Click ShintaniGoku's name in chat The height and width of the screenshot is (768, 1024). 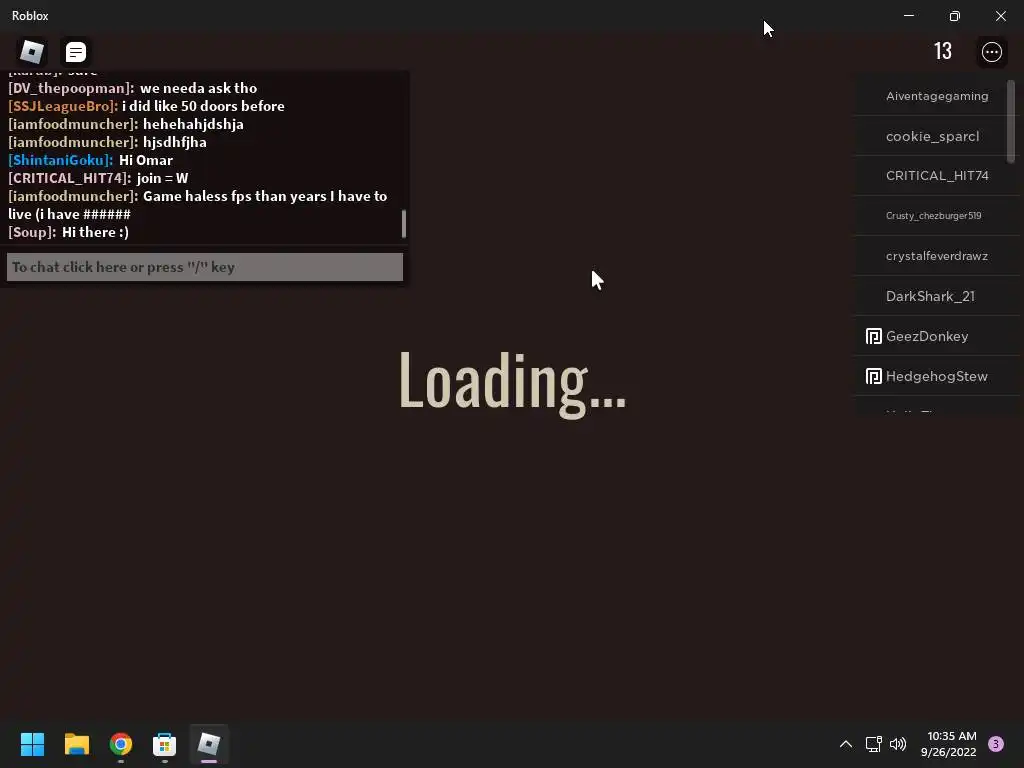click(x=60, y=160)
